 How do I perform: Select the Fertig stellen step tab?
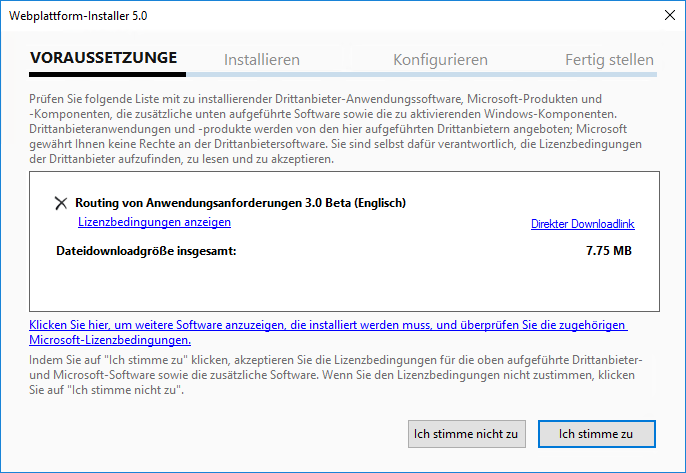609,60
